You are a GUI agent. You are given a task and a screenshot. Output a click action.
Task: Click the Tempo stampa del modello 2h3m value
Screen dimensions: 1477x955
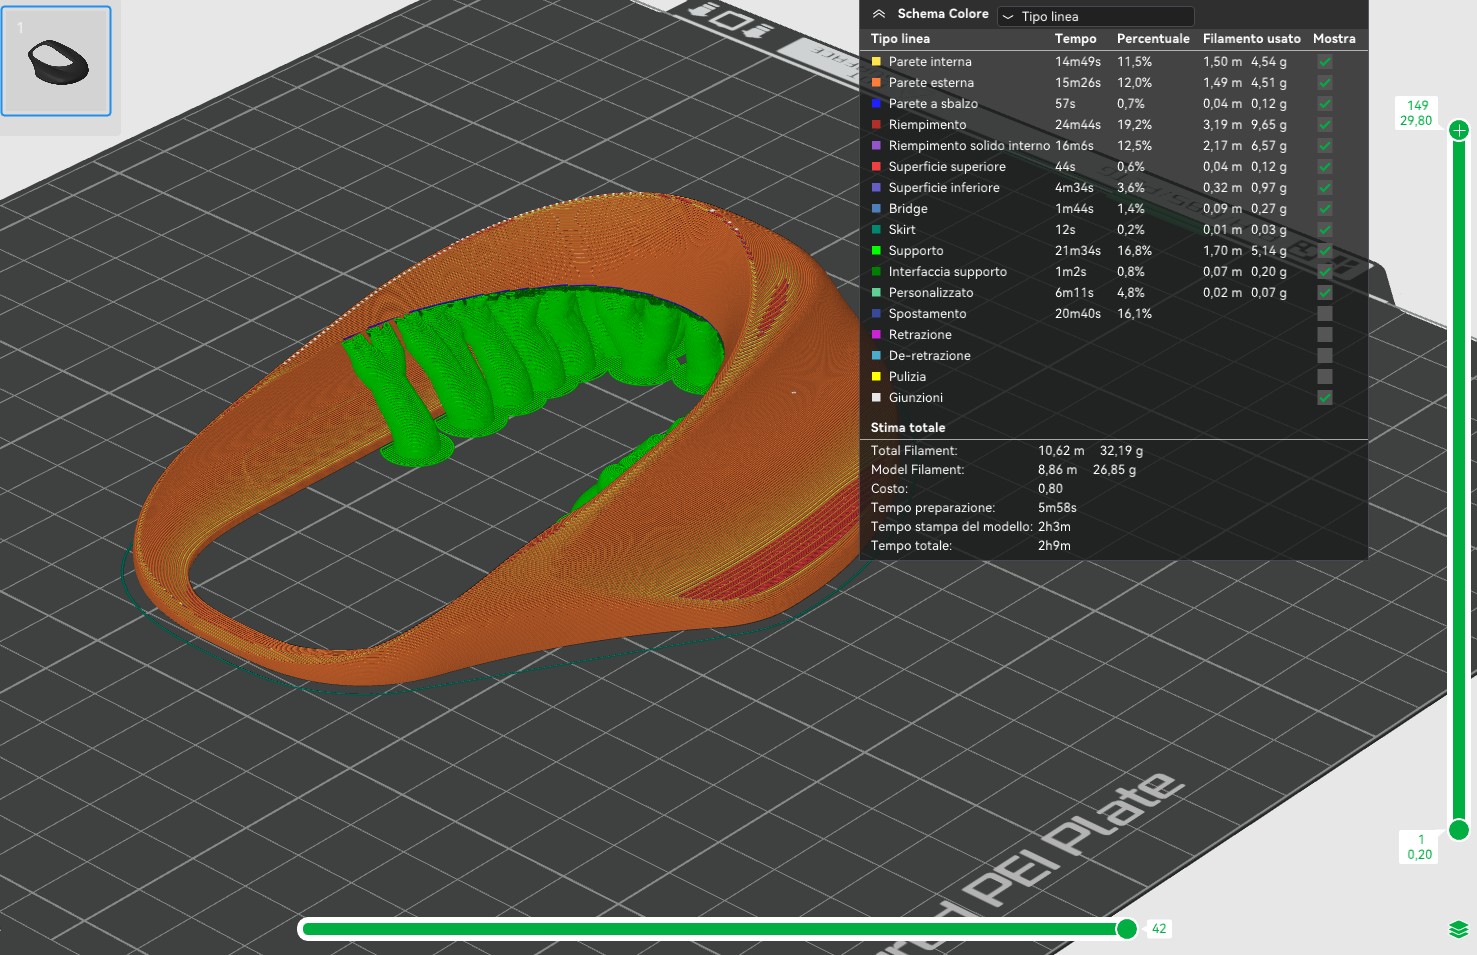(1054, 526)
